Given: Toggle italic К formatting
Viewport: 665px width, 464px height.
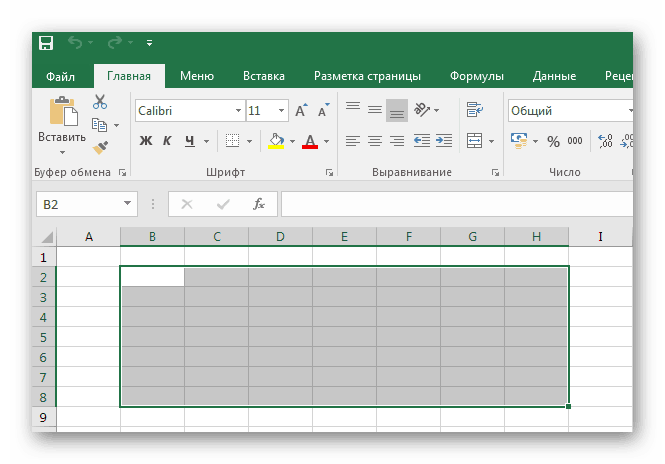Looking at the screenshot, I should point(167,141).
